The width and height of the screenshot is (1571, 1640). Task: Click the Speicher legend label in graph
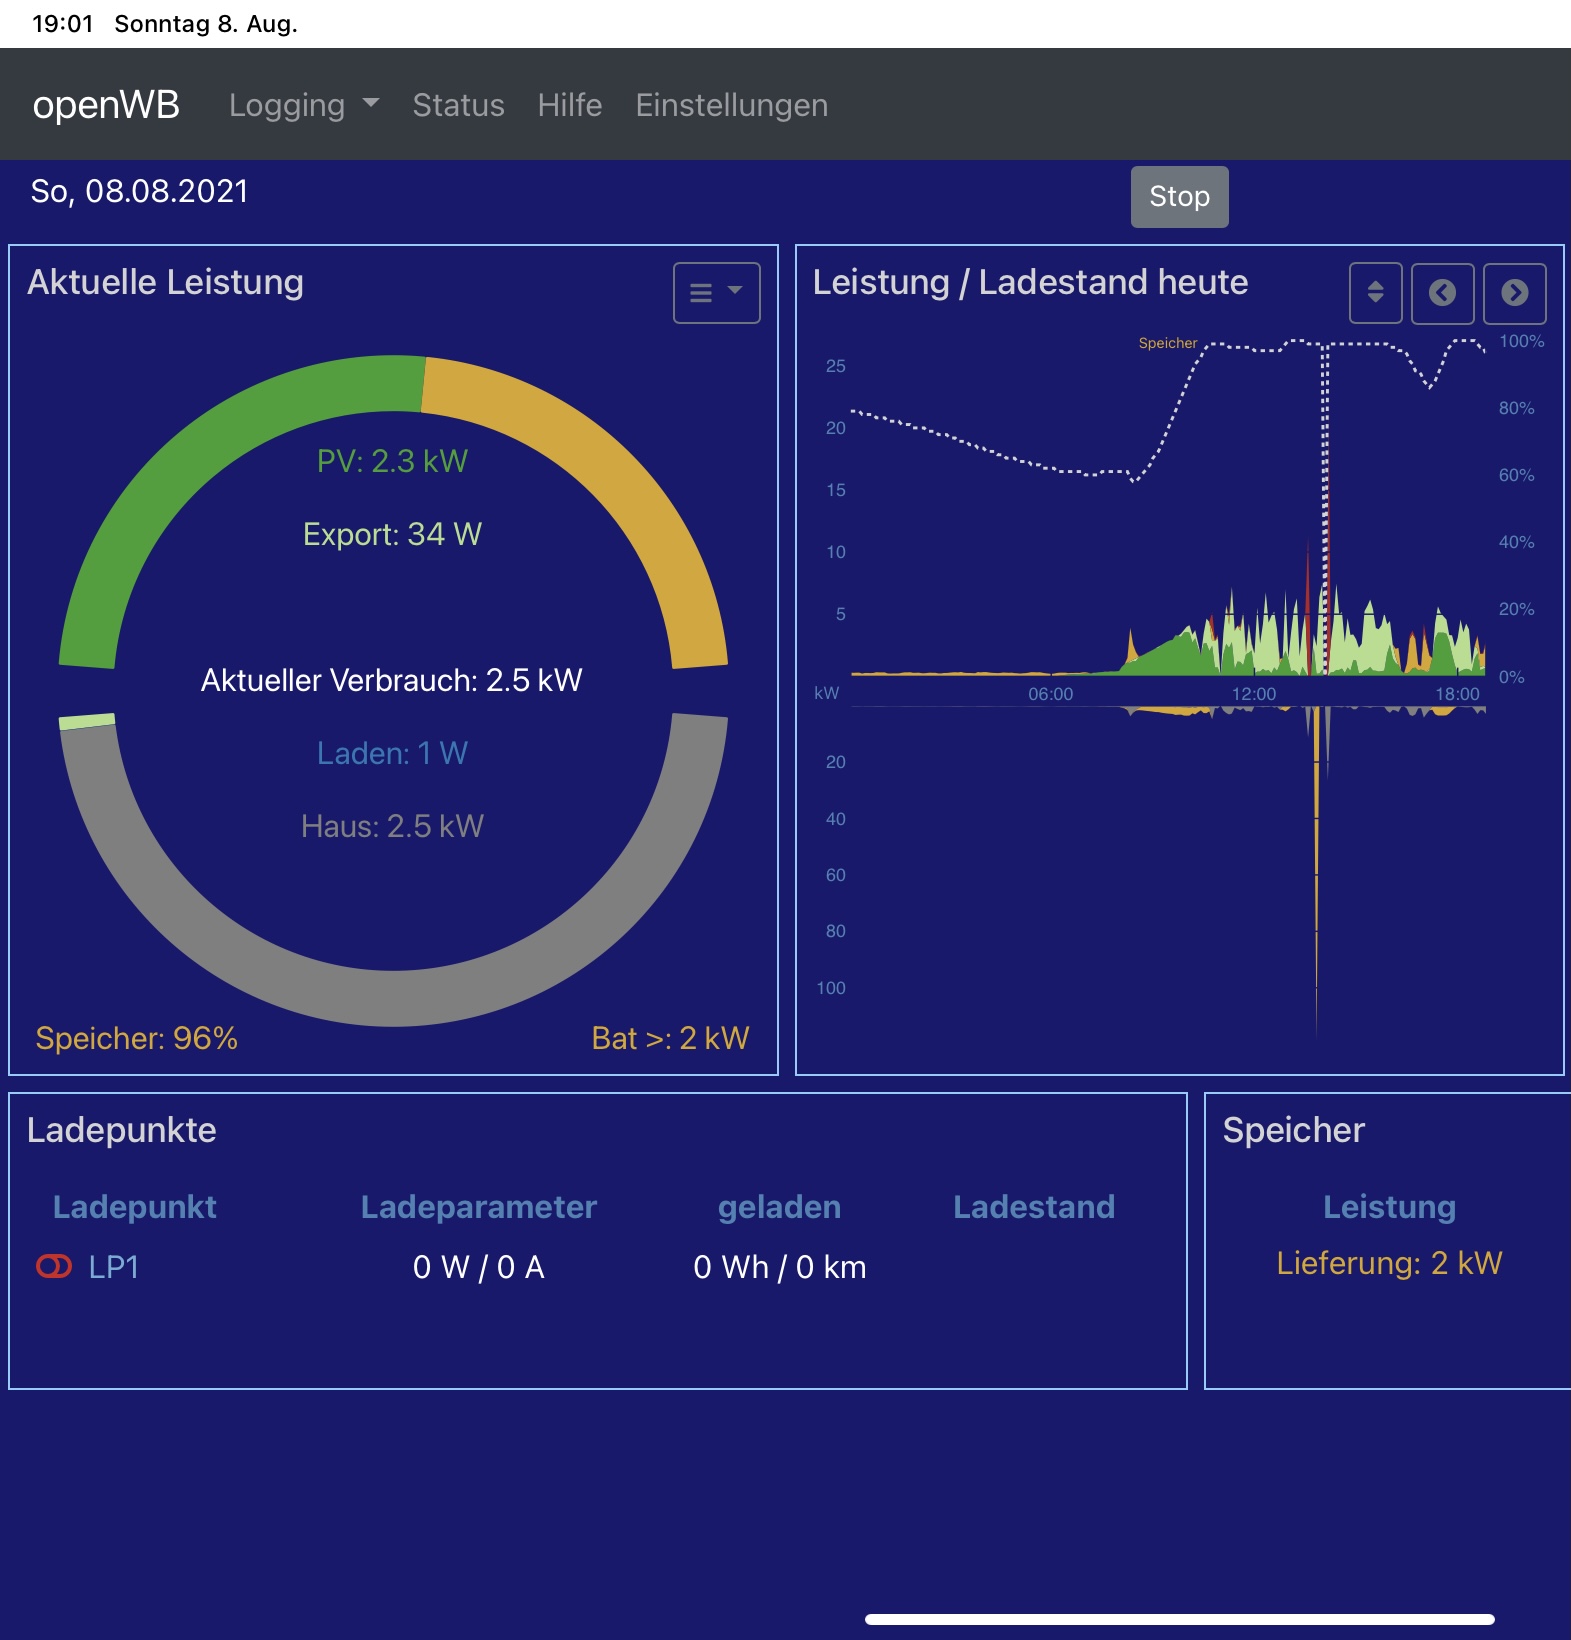1167,343
